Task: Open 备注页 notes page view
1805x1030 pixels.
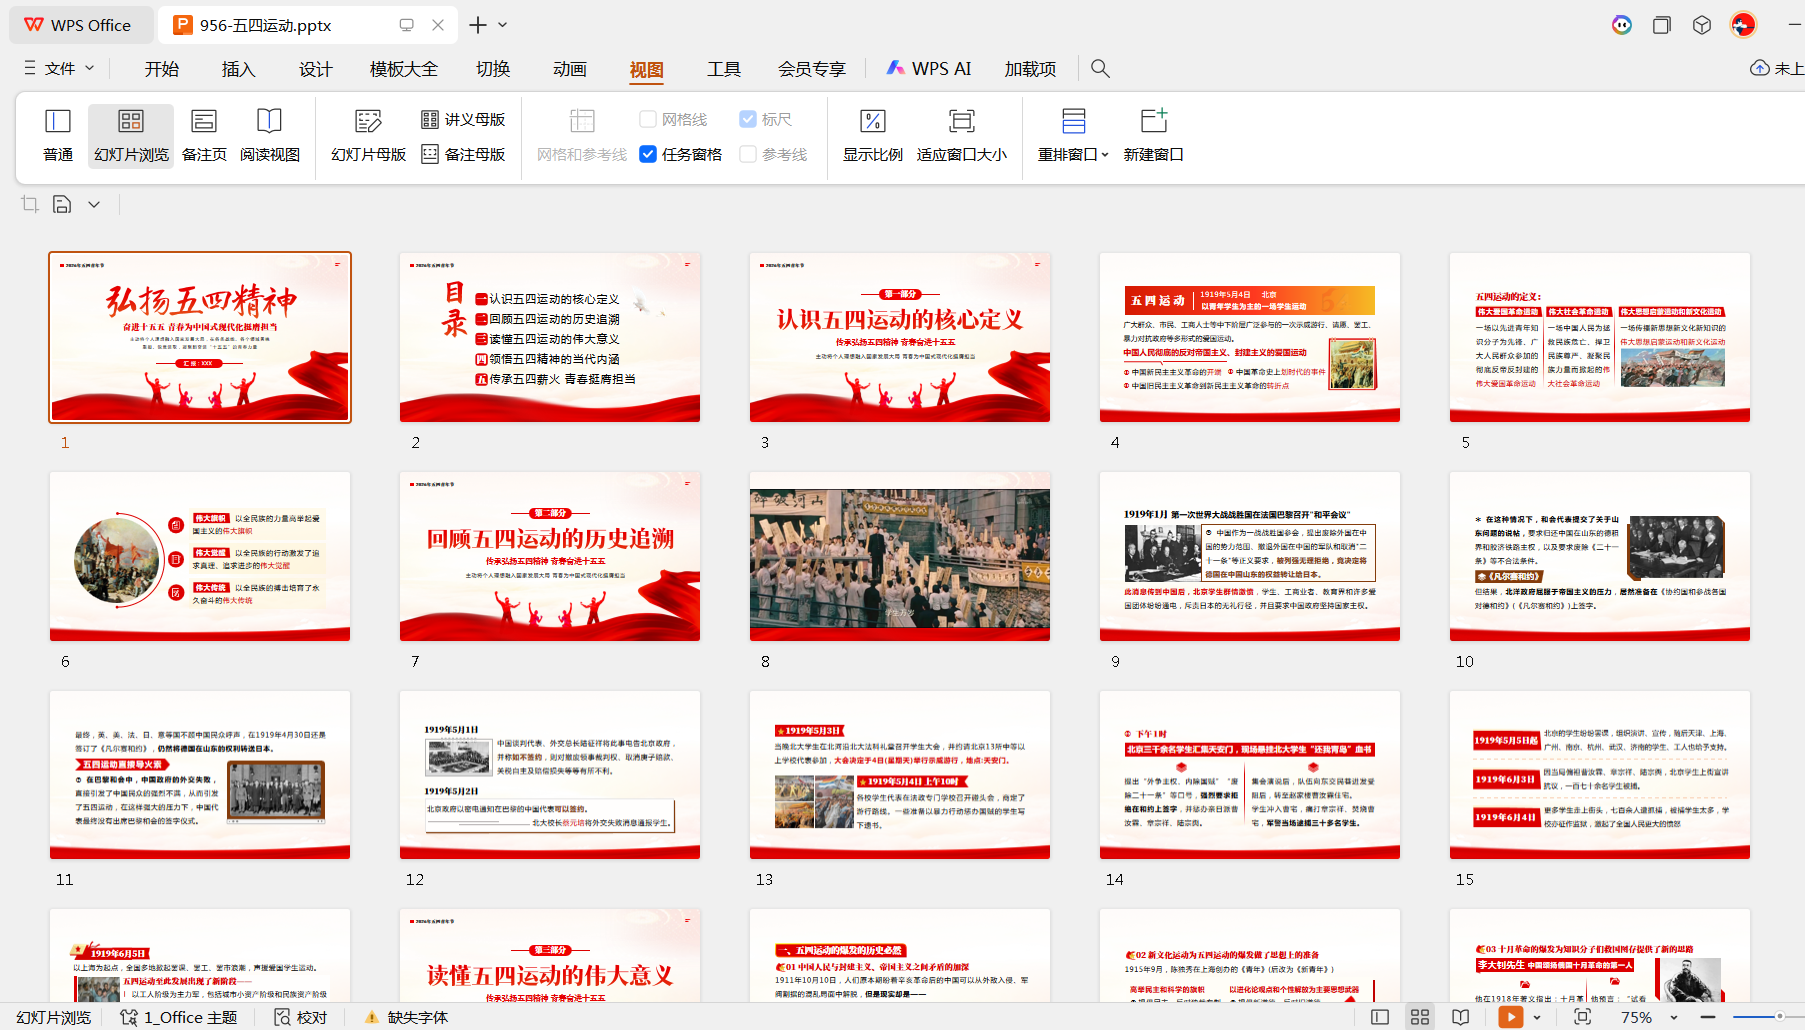Action: tap(204, 135)
